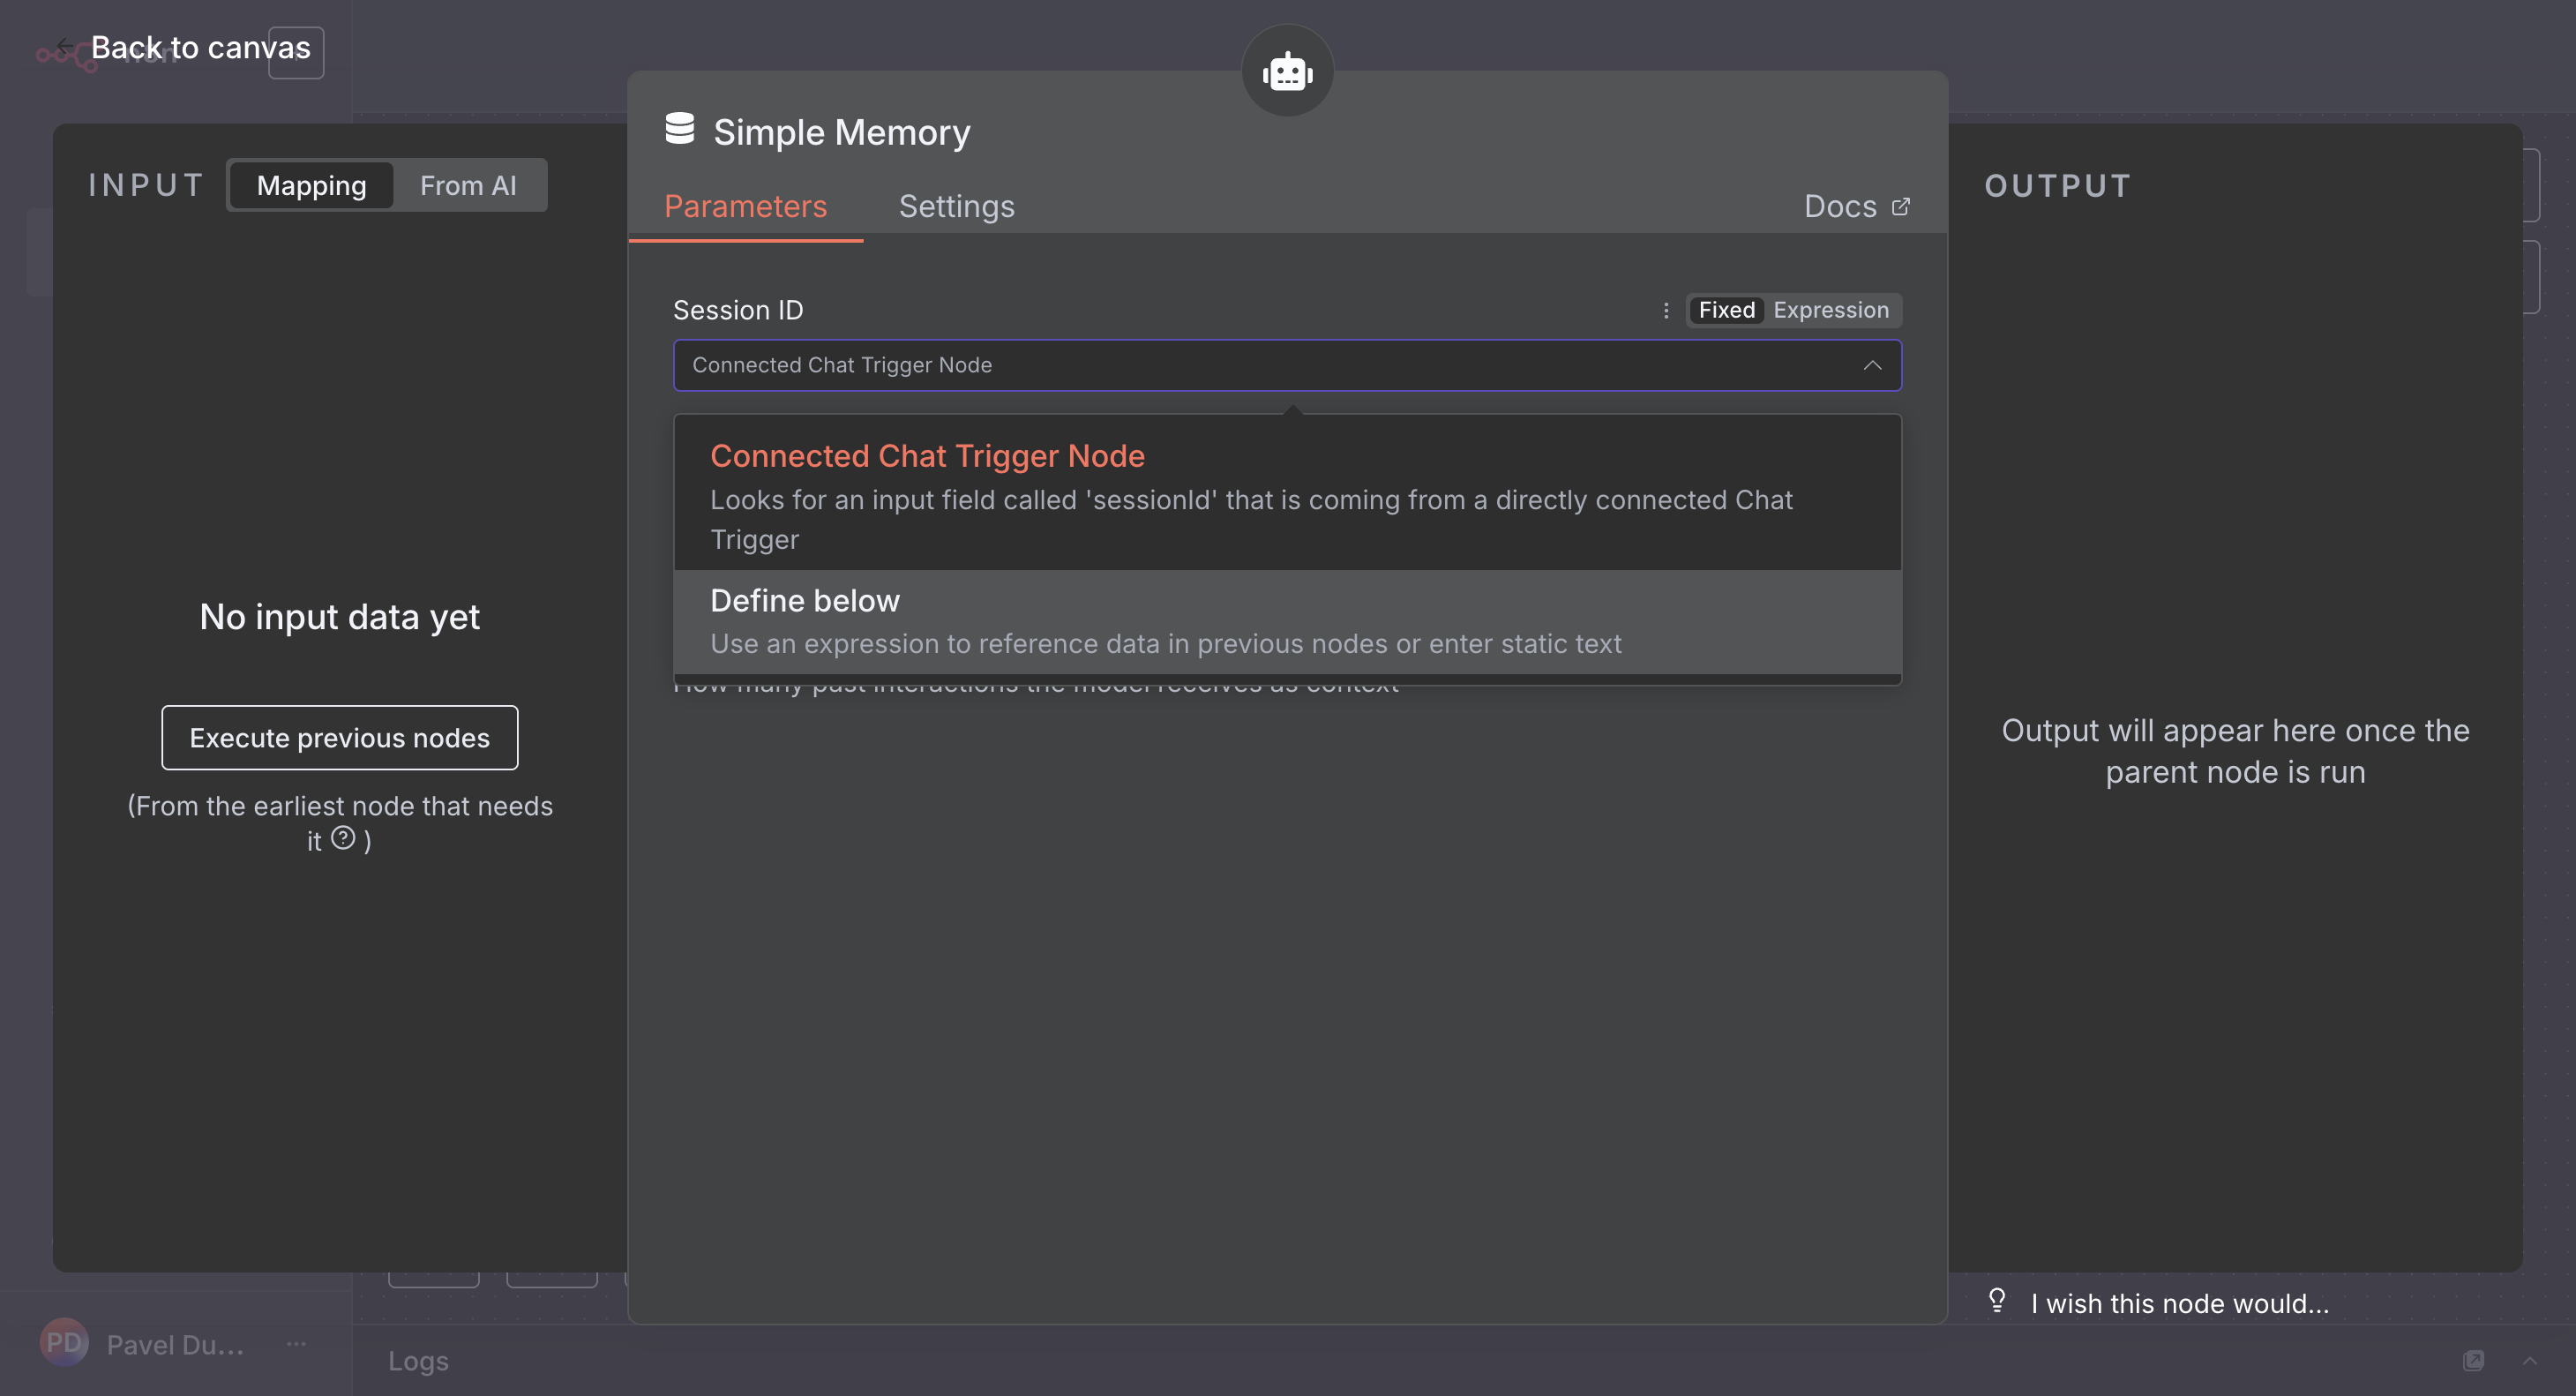Open the Settings tab

956,207
